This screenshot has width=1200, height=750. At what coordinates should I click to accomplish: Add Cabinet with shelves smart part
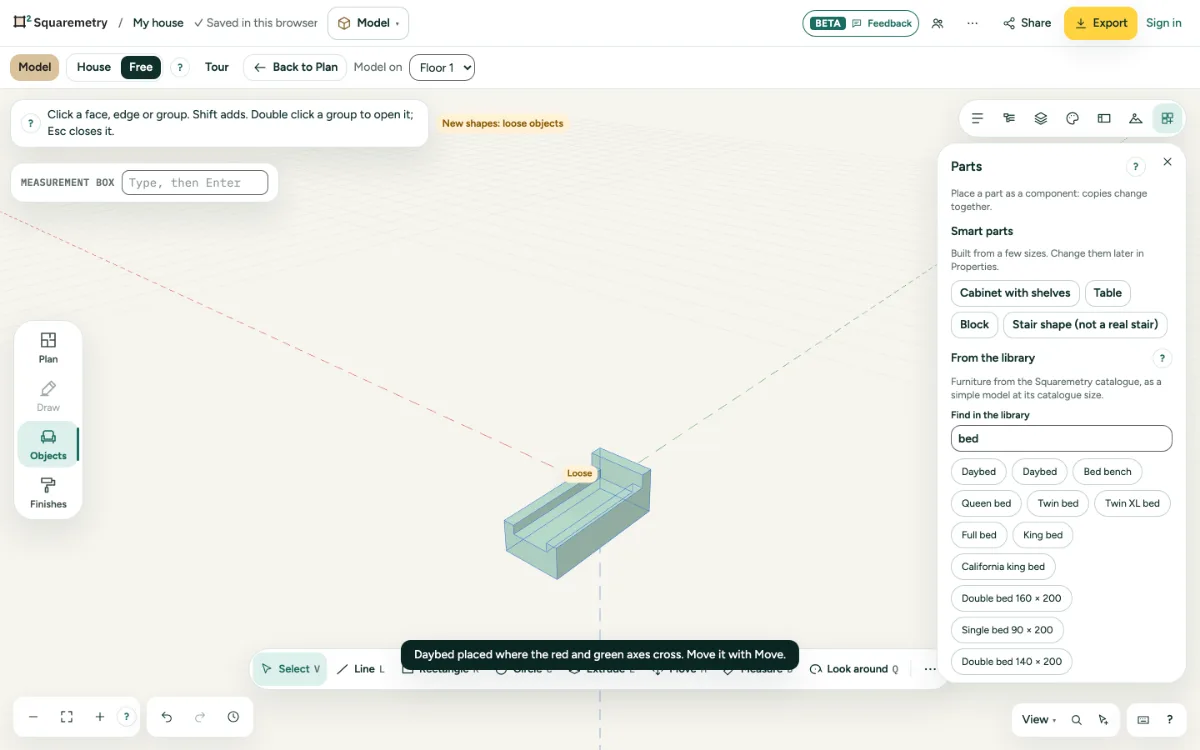[x=1015, y=293]
